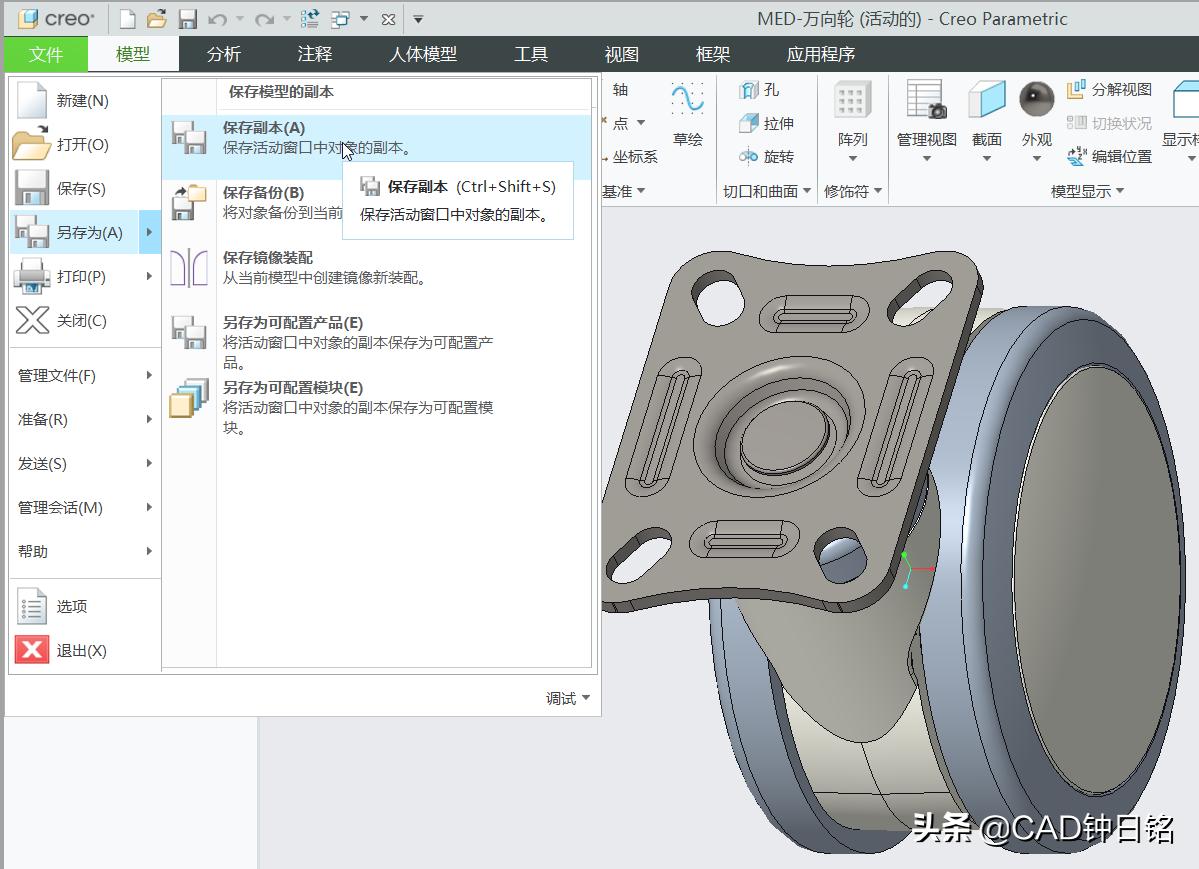
Task: Click the Save icon in Quick Access toolbar
Action: point(190,17)
